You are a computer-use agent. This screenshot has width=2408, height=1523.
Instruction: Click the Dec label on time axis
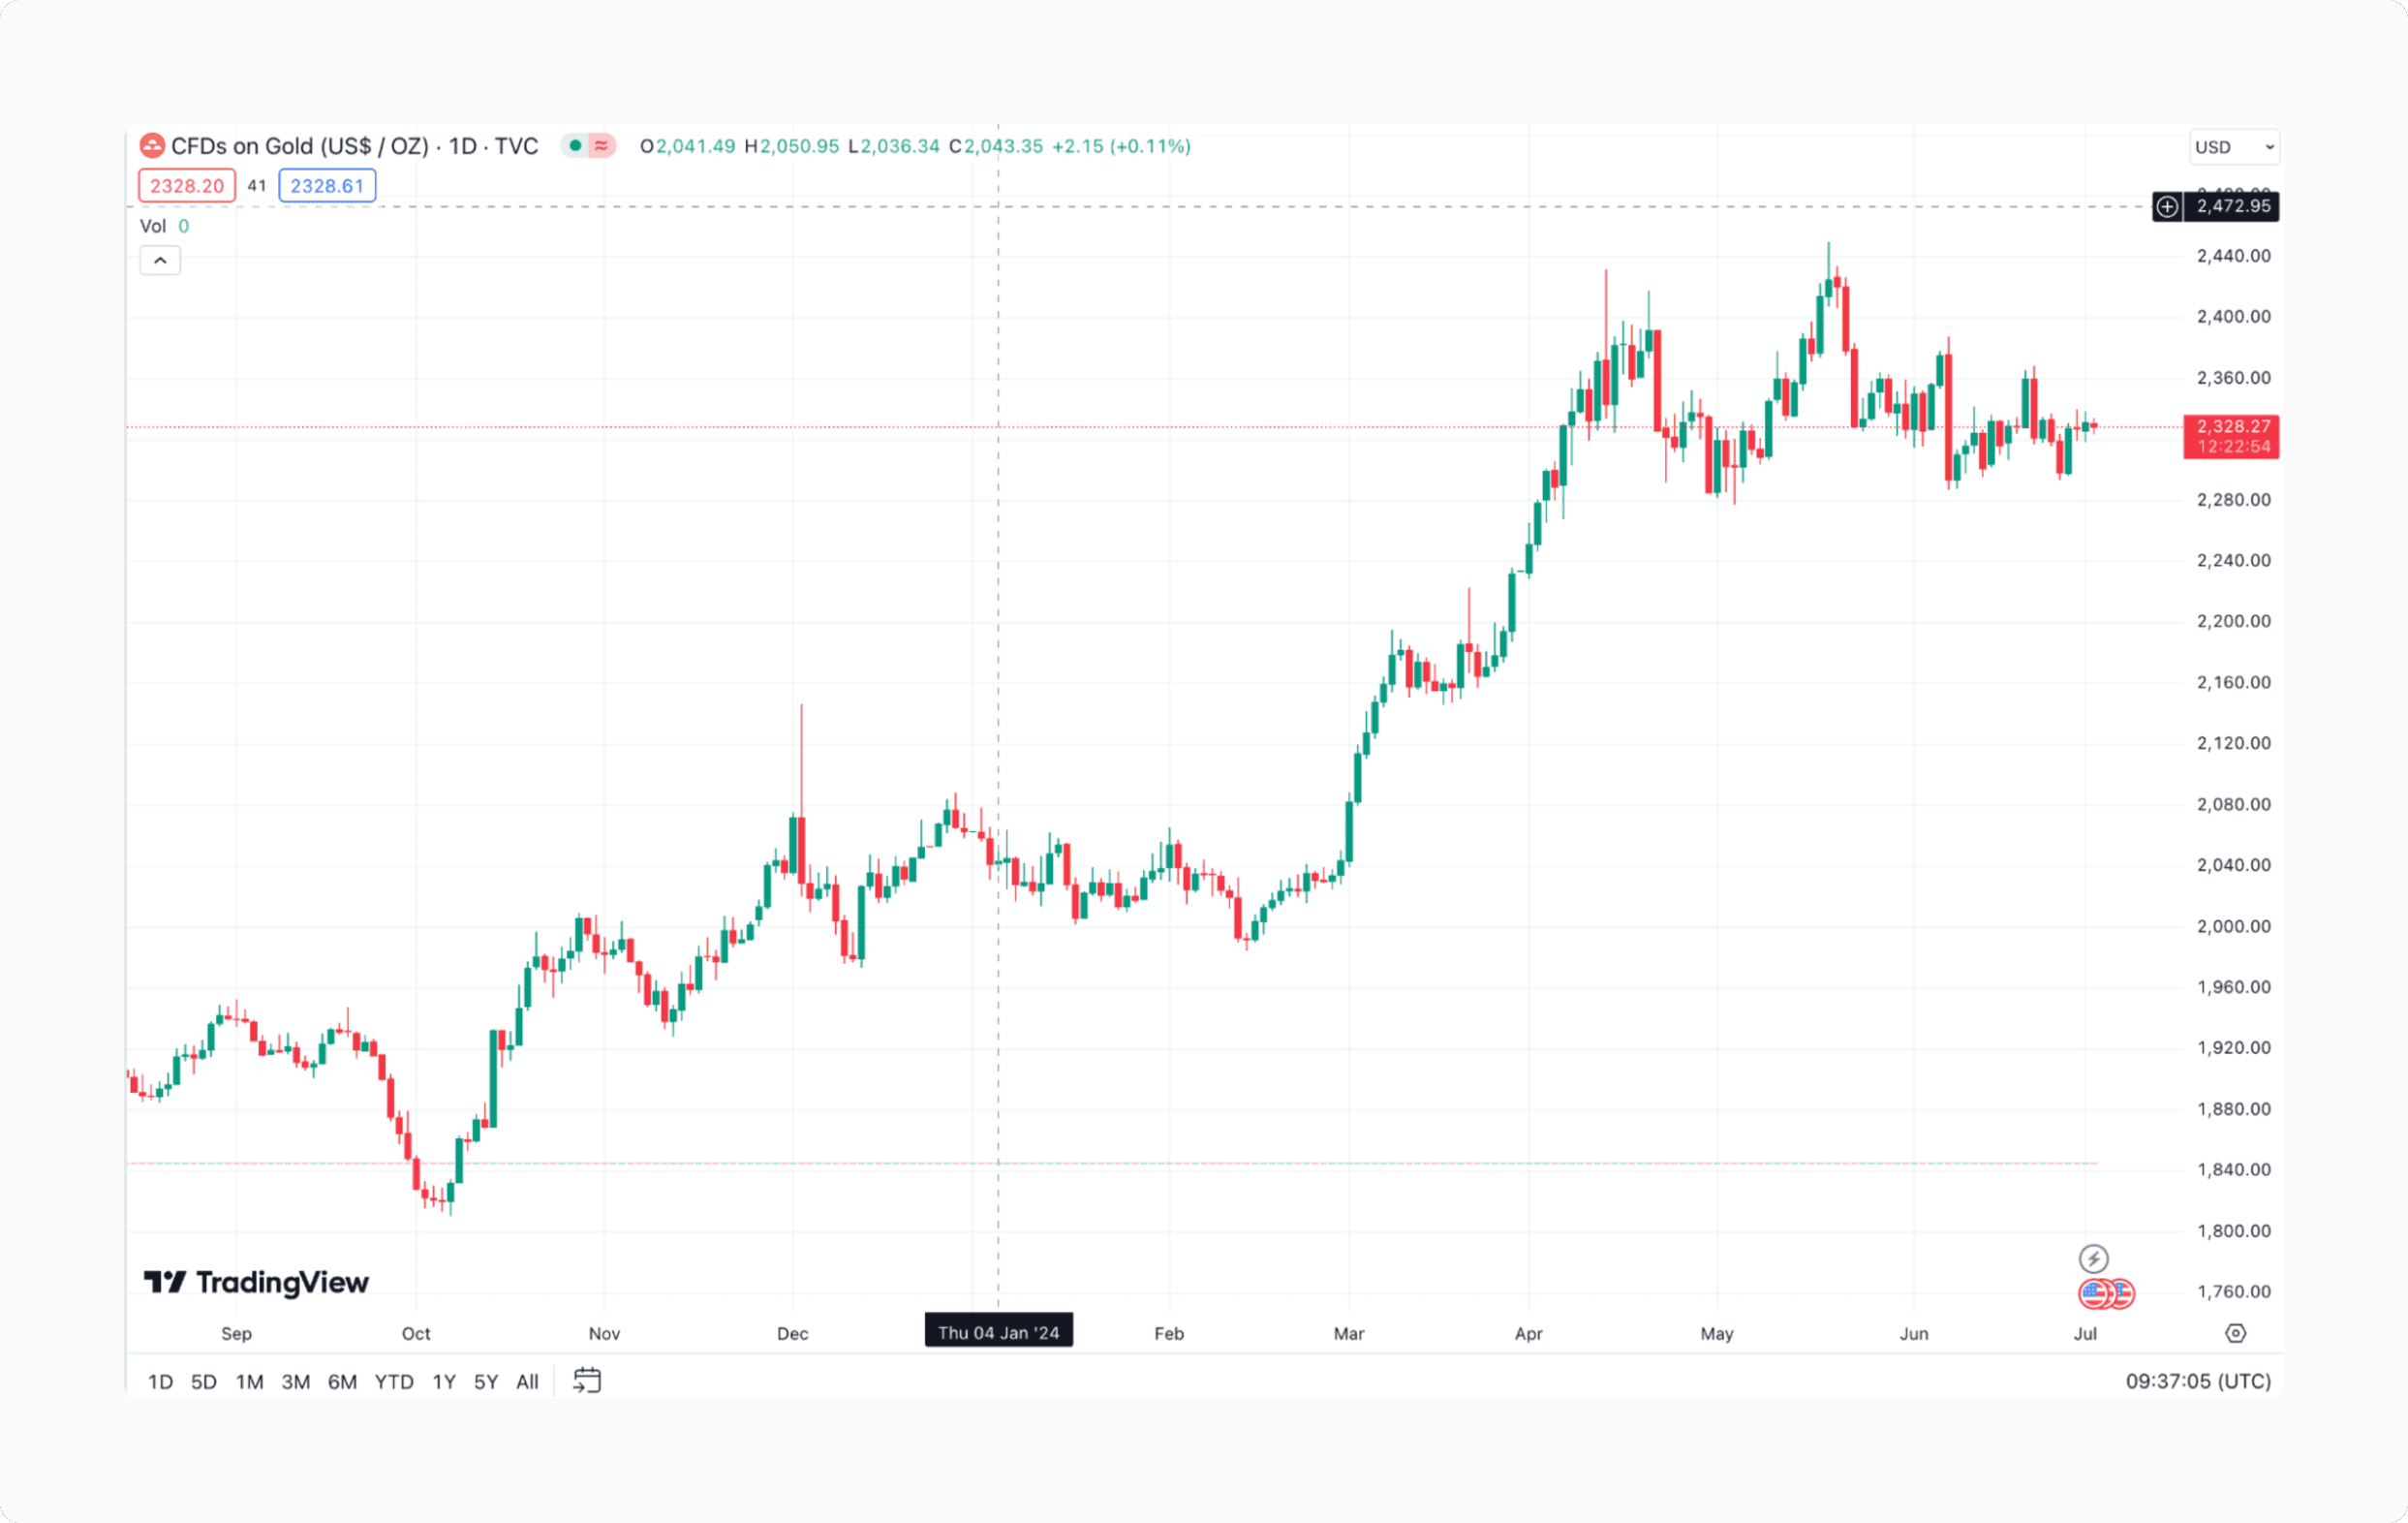[793, 1334]
